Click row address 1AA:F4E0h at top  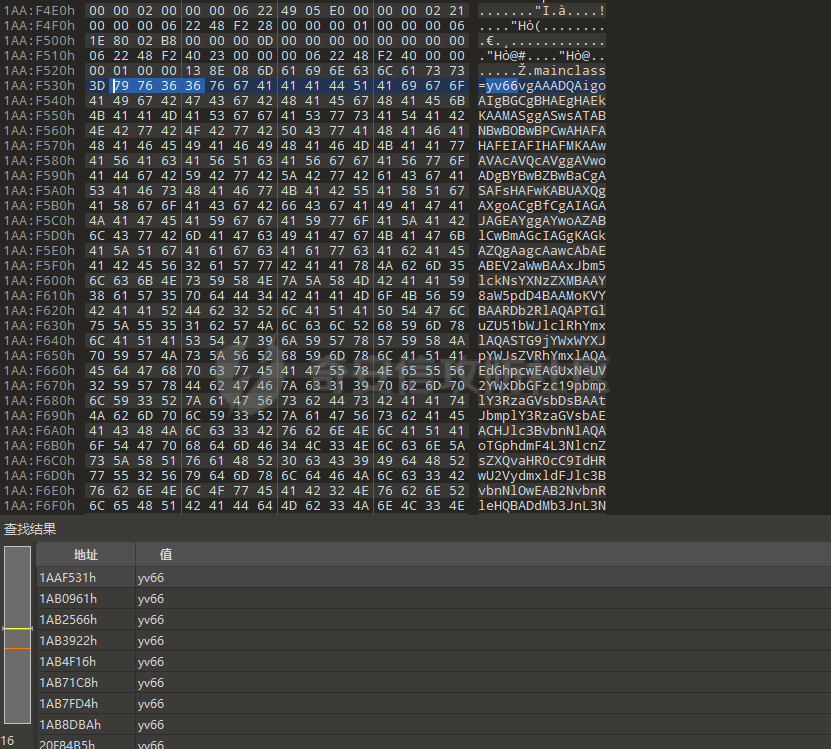point(39,9)
